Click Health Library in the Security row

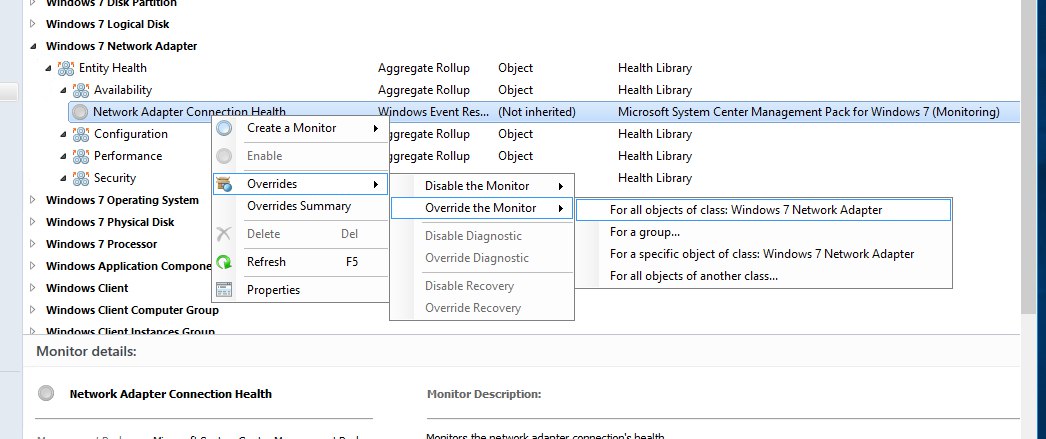[654, 178]
